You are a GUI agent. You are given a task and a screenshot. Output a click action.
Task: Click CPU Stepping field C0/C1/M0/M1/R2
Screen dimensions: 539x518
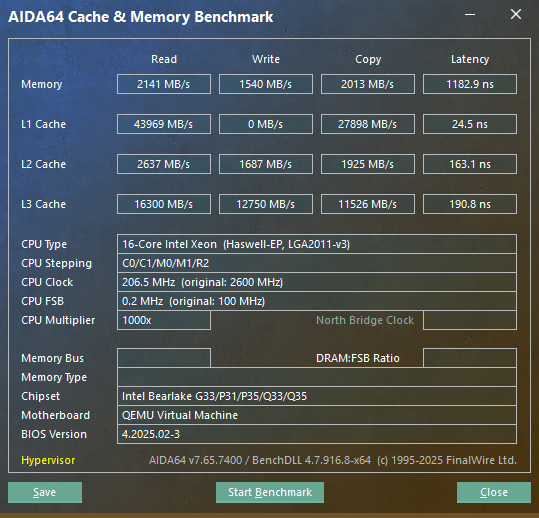pyautogui.click(x=317, y=263)
